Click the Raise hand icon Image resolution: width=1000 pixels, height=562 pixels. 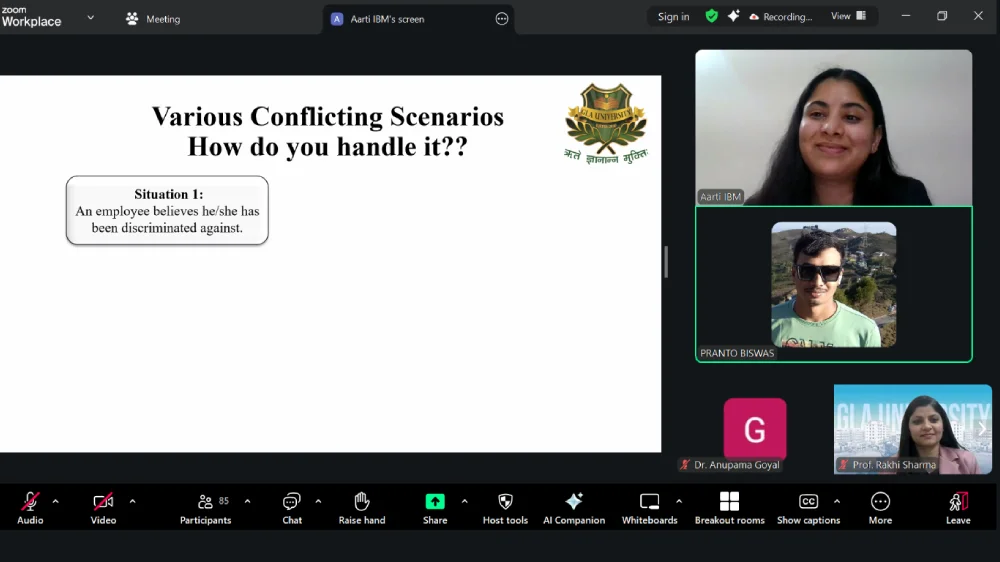tap(362, 507)
